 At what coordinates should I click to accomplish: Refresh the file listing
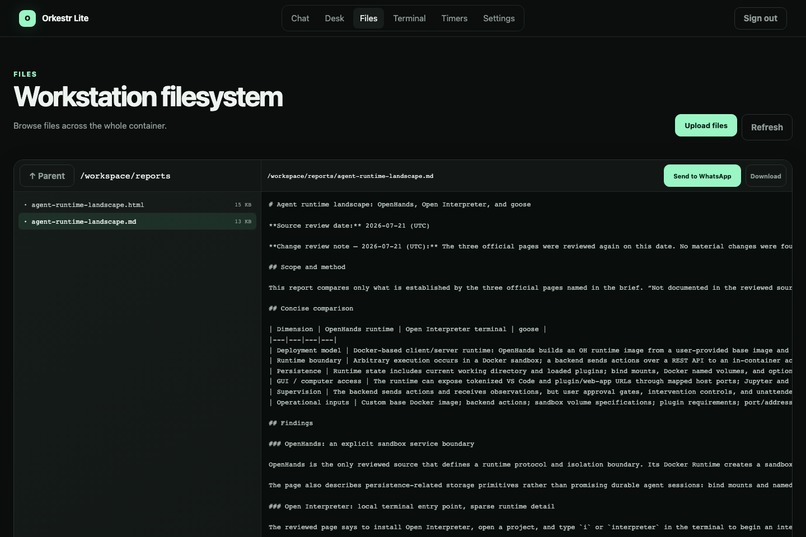point(766,127)
